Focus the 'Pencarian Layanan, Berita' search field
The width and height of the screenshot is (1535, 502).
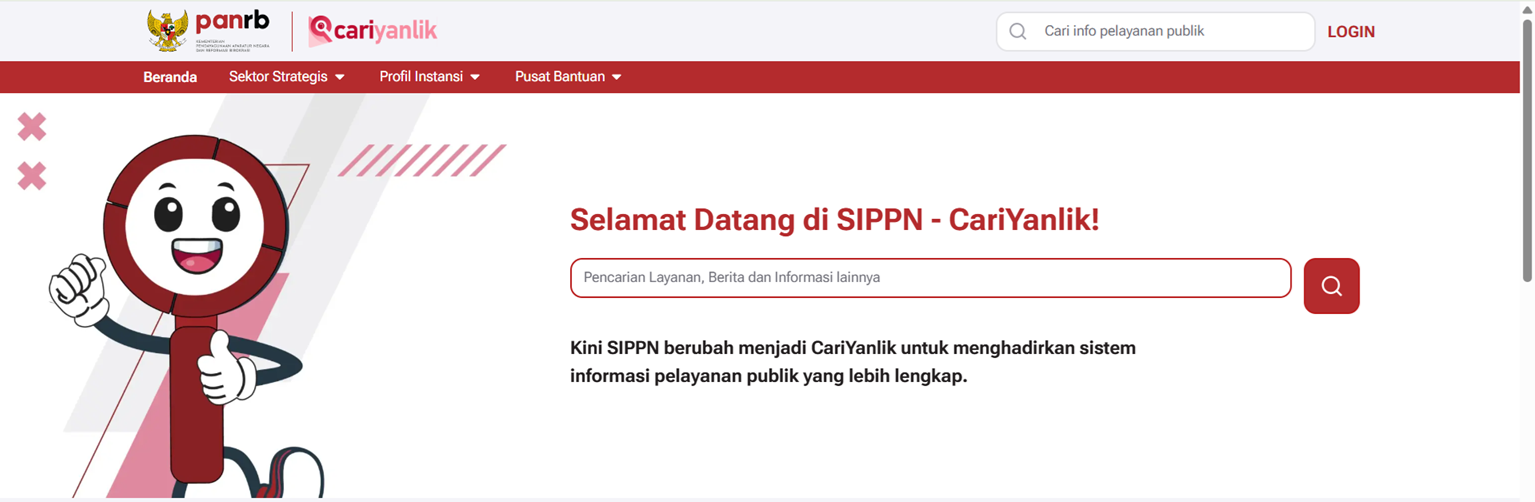(x=931, y=278)
